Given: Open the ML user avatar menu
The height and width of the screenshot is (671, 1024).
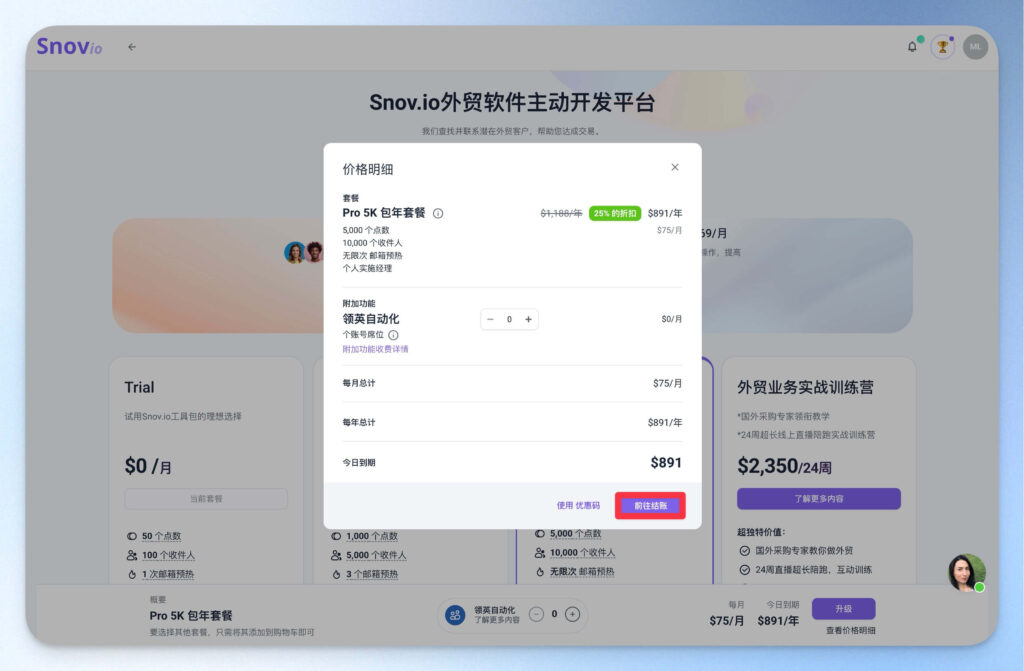Looking at the screenshot, I should [975, 46].
